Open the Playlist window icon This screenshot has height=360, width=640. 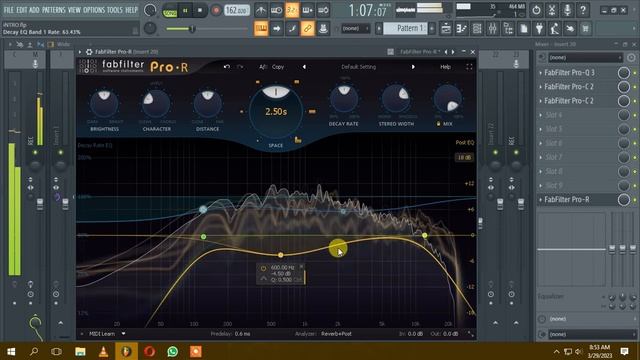(x=446, y=29)
